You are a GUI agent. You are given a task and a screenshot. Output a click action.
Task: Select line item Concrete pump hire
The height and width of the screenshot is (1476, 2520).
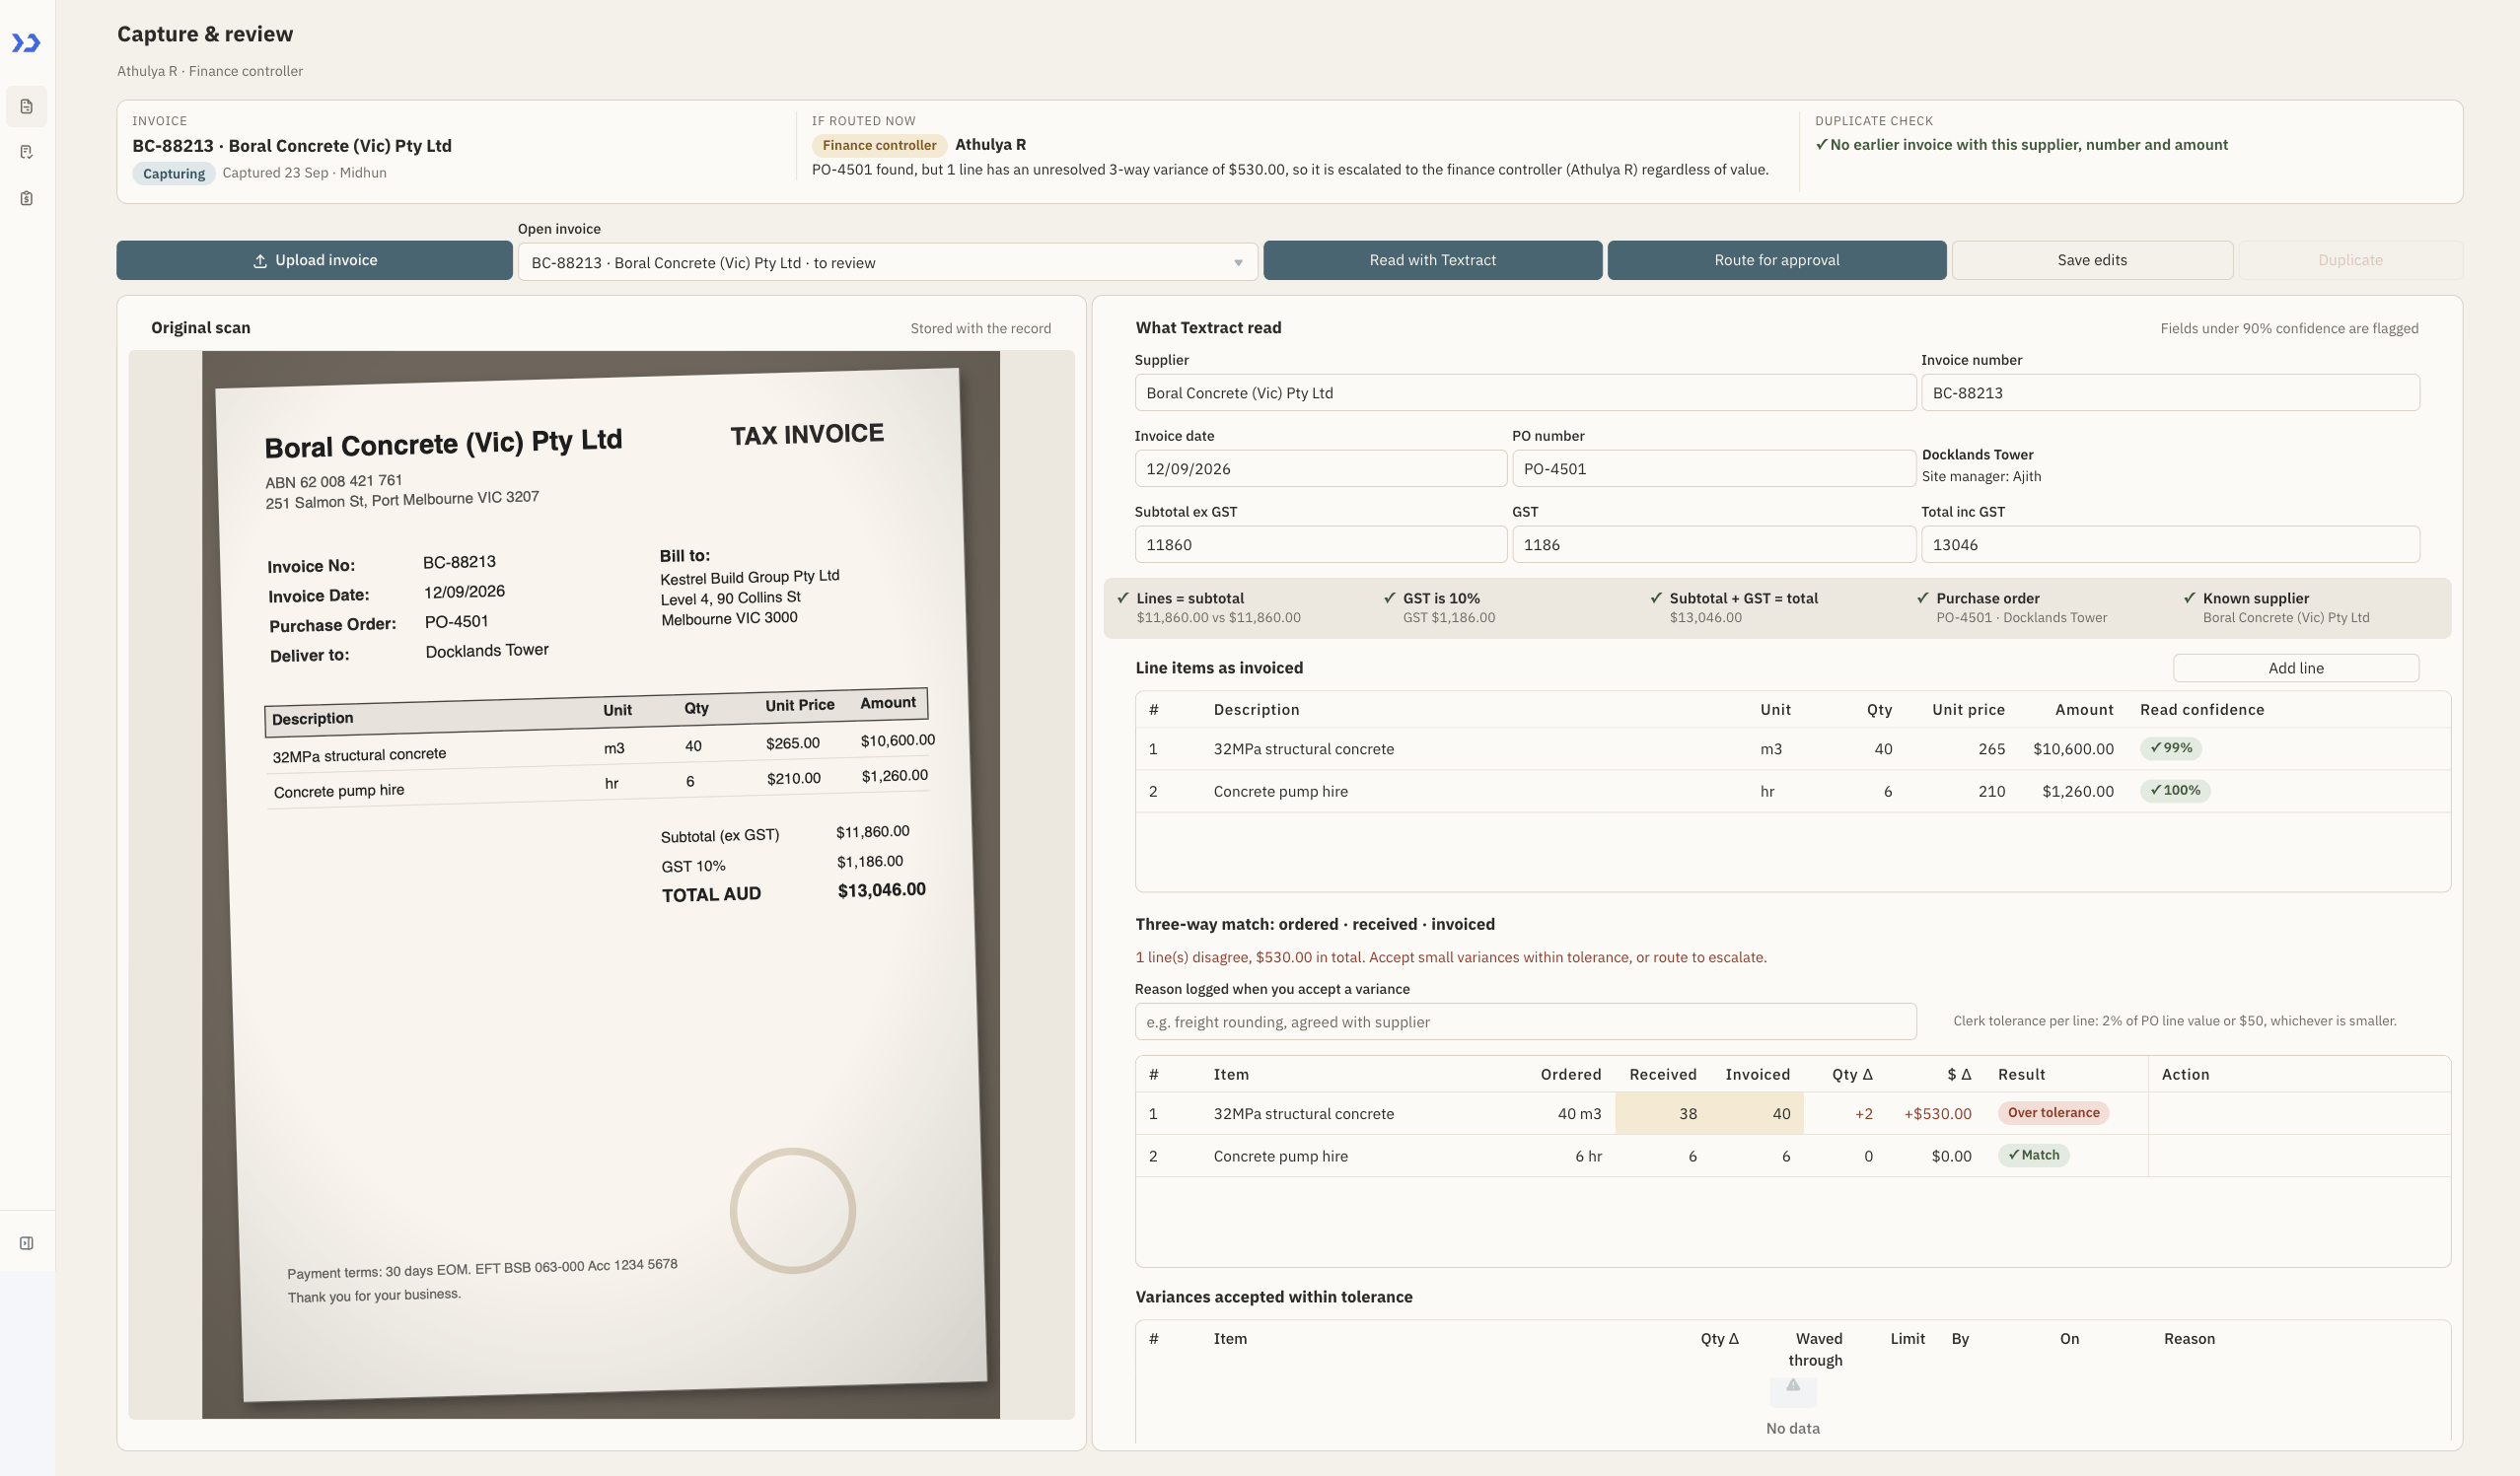1792,791
